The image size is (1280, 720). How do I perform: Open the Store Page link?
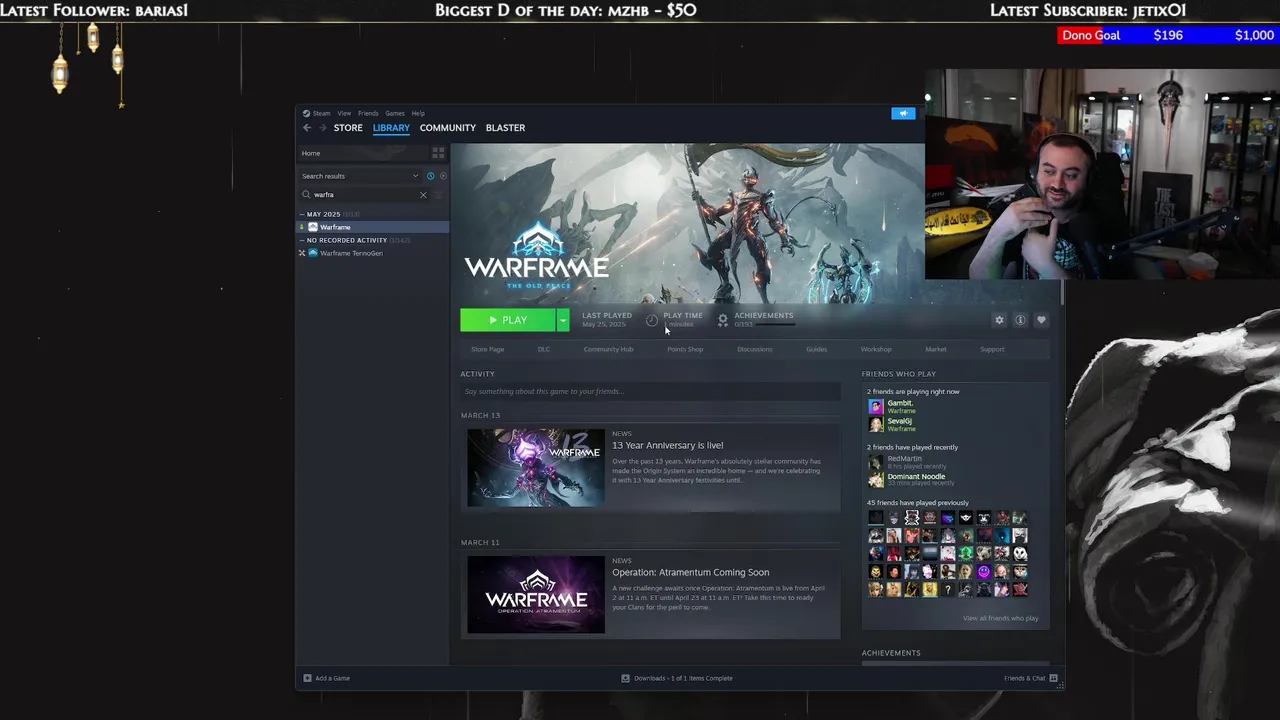point(488,349)
